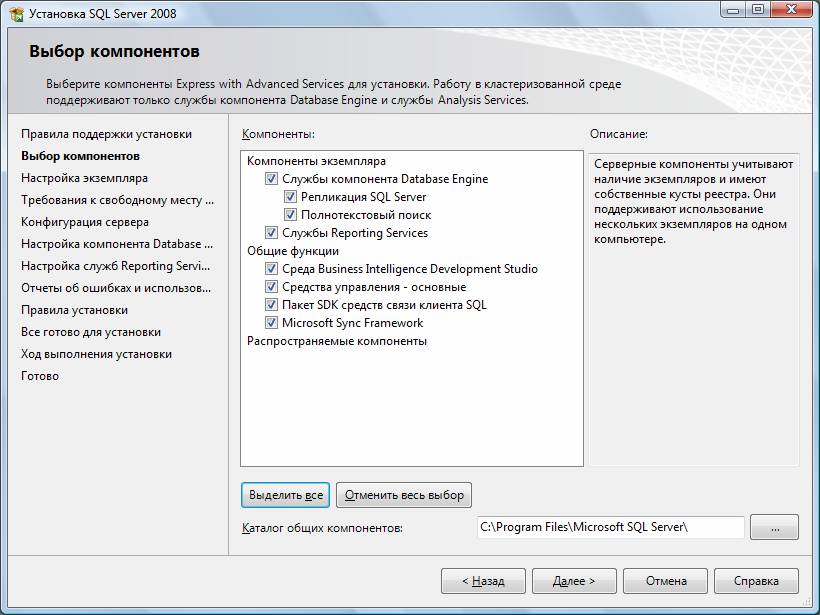Toggle the full-text search (Полнотекстовый поиск) checkbox
820x615 pixels.
pyautogui.click(x=291, y=215)
